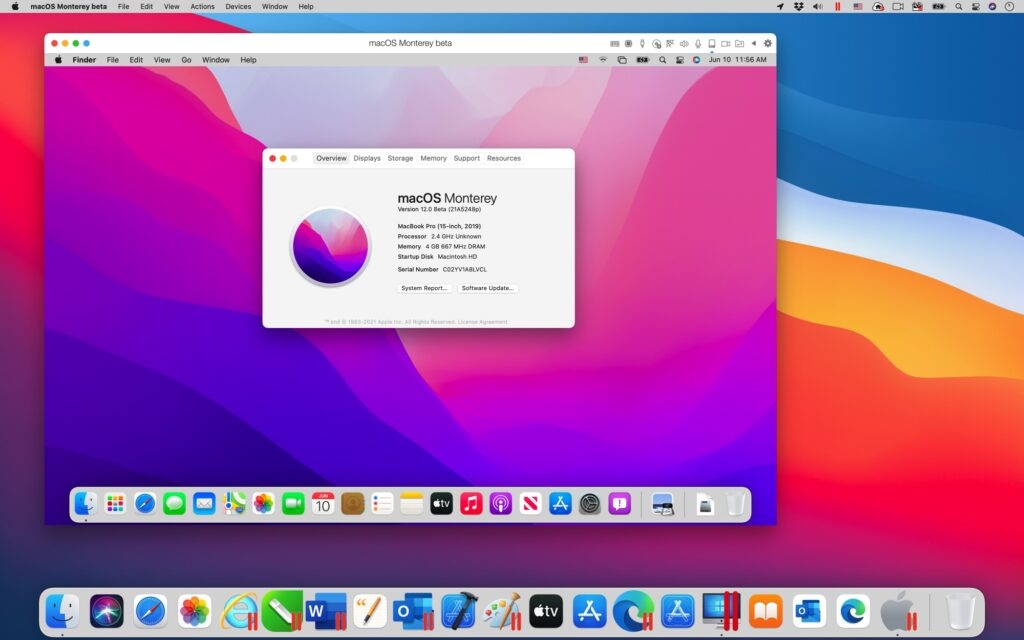1024x640 pixels.
Task: Open the battery status menu in Monterey
Action: click(641, 60)
